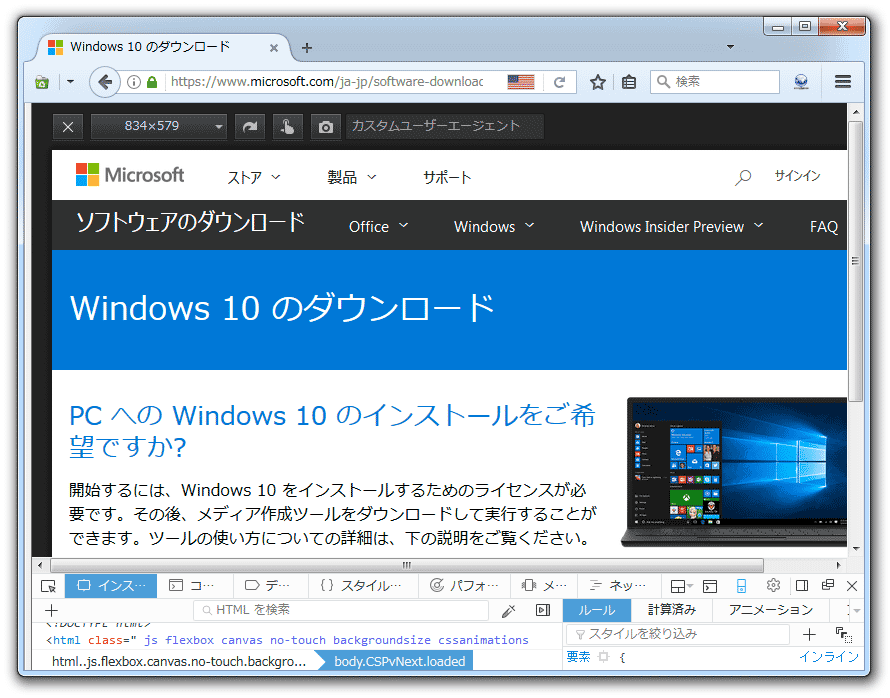890x698 pixels.
Task: Switch to the Inspector tab
Action: (111, 586)
